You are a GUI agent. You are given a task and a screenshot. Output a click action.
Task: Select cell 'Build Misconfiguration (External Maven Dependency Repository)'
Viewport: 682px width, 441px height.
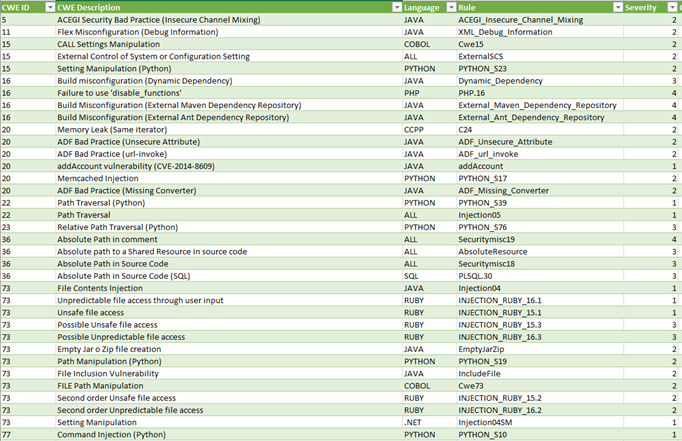coord(229,105)
